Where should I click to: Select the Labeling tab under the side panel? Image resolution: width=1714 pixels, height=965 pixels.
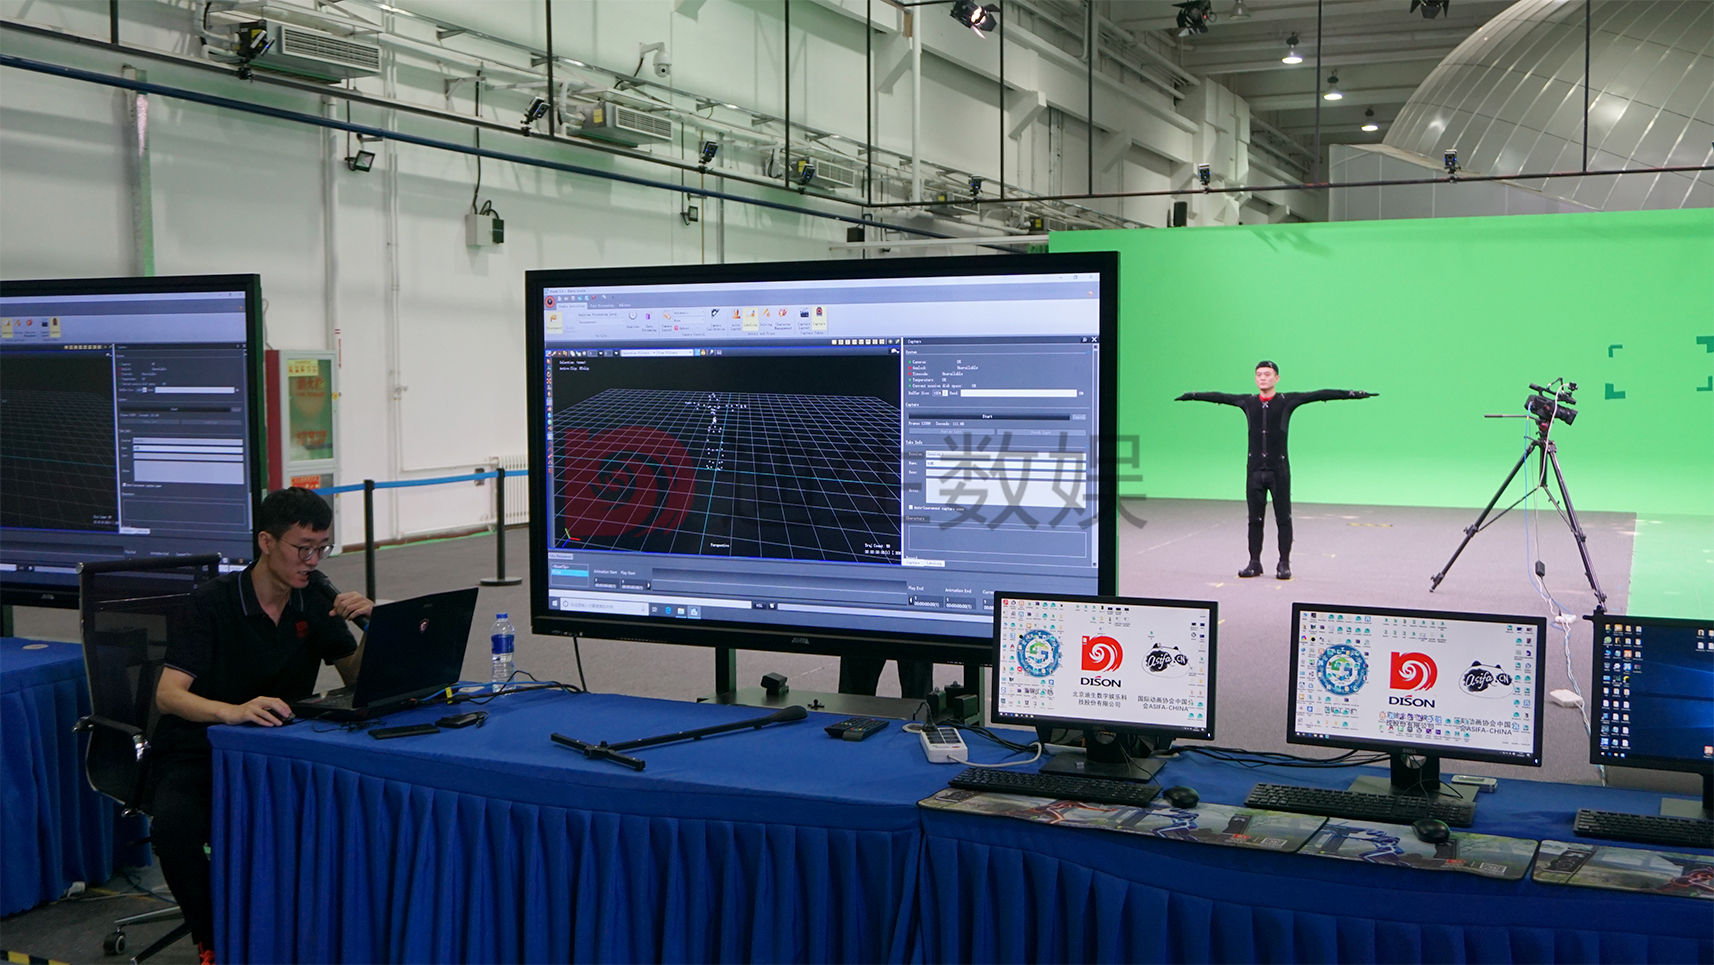934,563
